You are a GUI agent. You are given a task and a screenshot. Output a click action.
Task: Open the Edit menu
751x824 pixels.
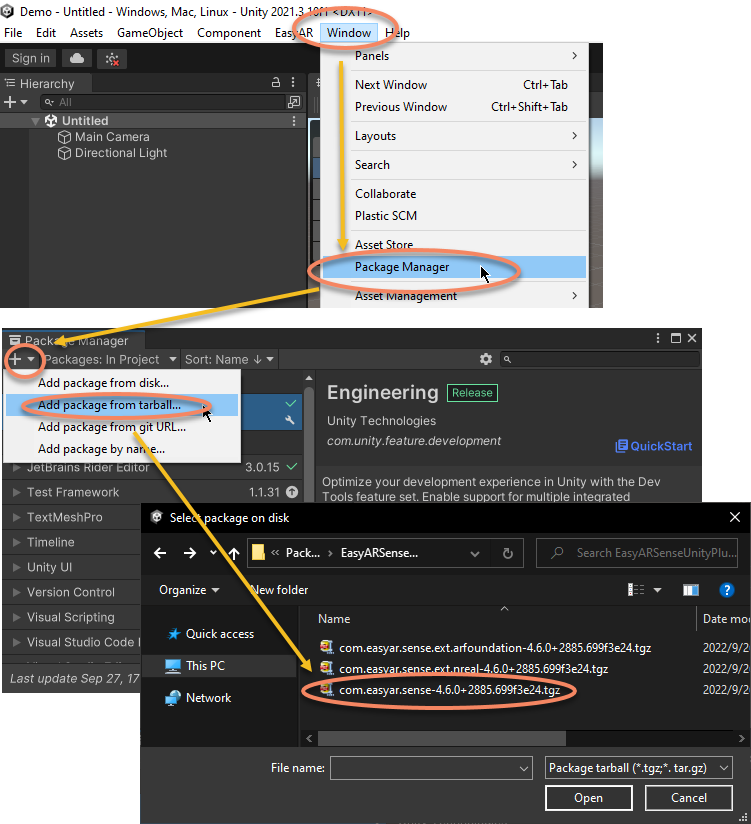[46, 33]
